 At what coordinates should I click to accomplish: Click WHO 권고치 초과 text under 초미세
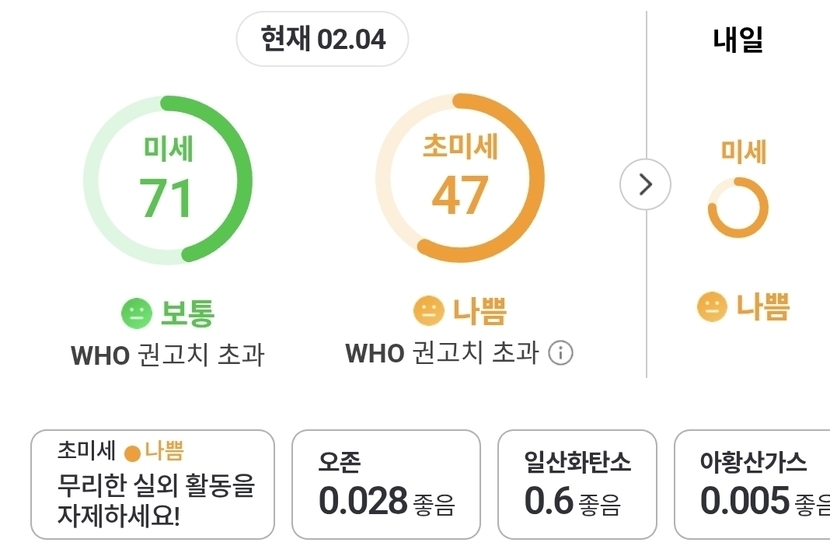442,353
